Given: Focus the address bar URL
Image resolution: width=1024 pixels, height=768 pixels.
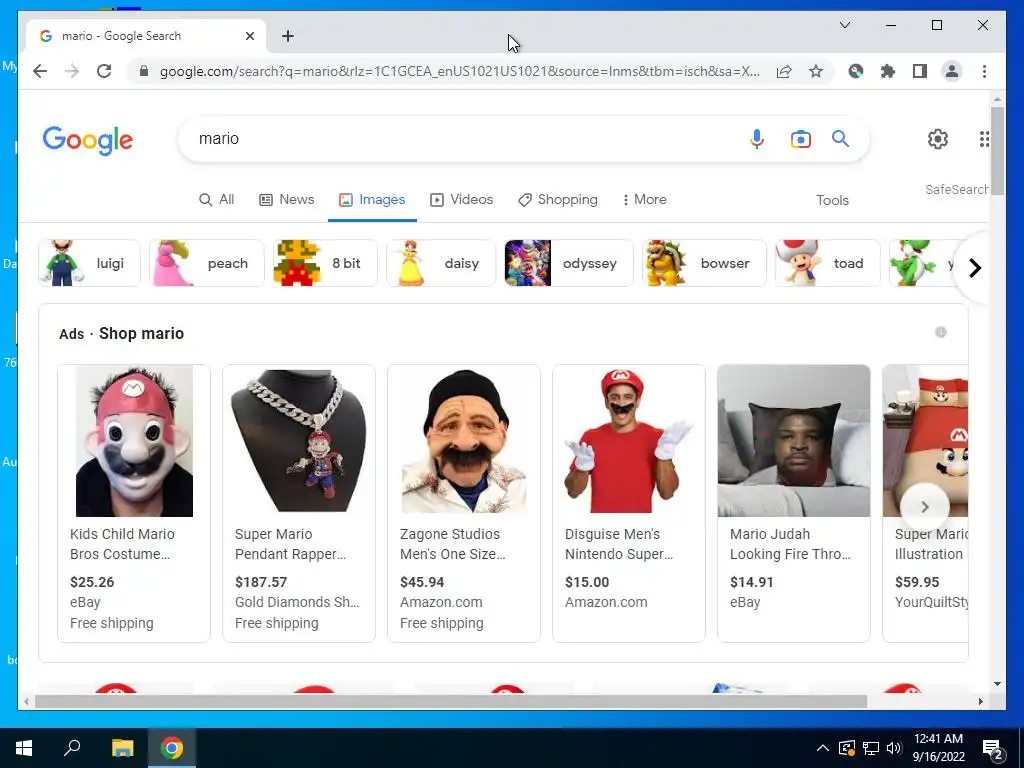Looking at the screenshot, I should point(460,71).
